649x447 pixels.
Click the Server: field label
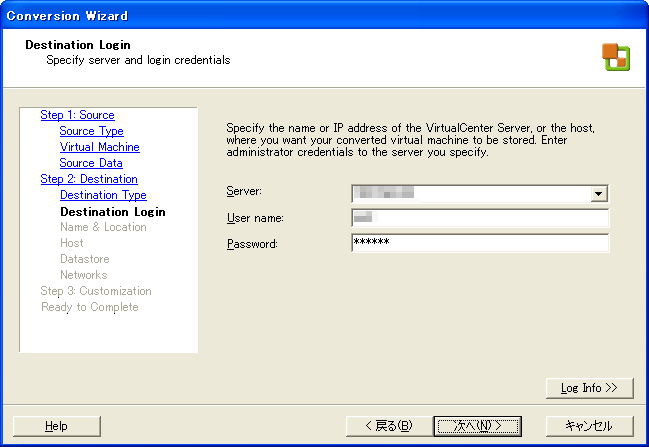244,191
